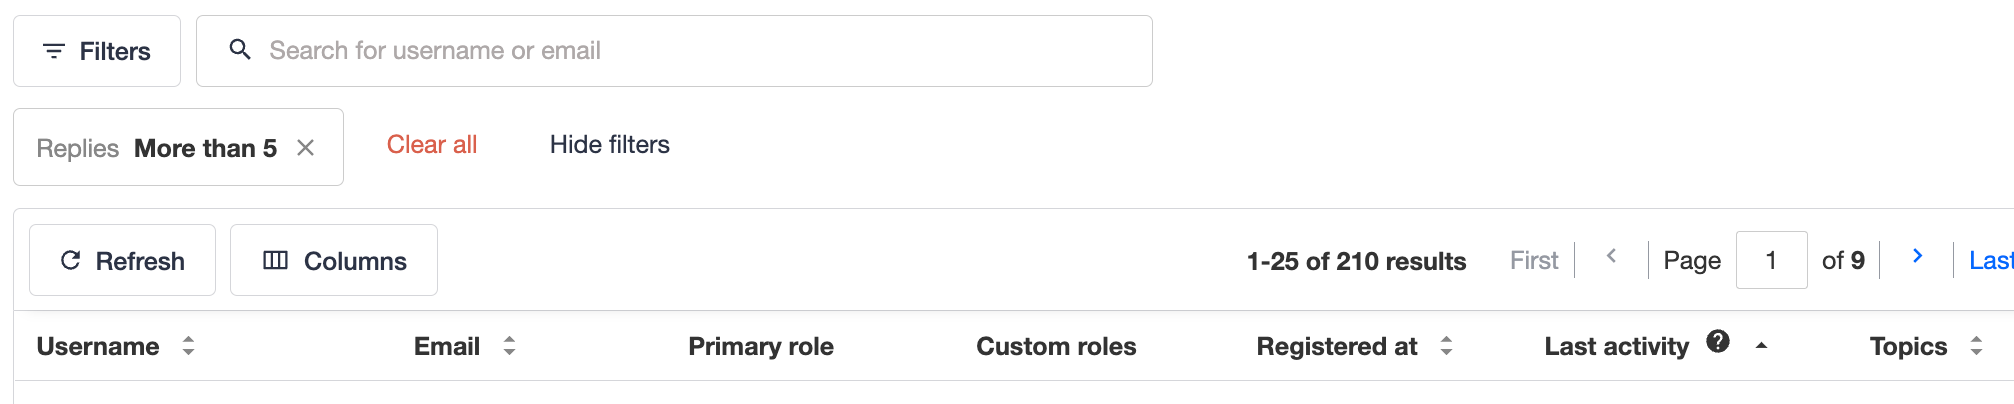Image resolution: width=2014 pixels, height=404 pixels.
Task: Focus the username or email search field
Action: click(x=674, y=51)
